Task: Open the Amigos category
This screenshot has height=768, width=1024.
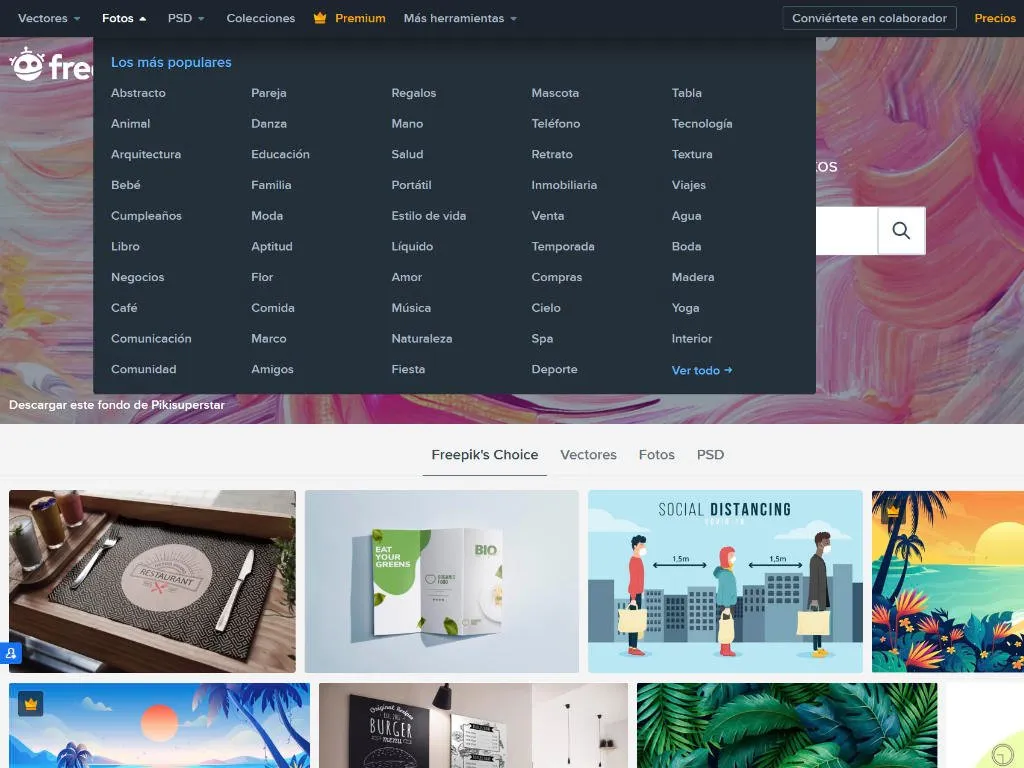Action: click(272, 369)
